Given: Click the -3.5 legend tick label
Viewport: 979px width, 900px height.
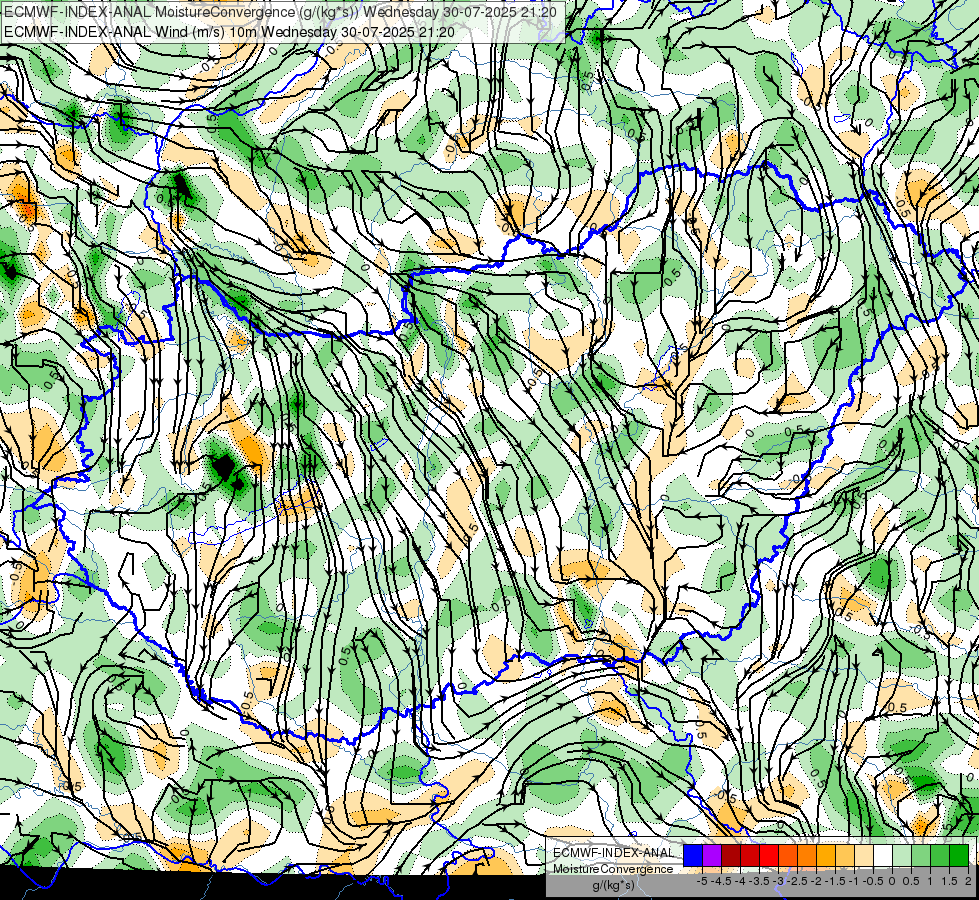Looking at the screenshot, I should (x=760, y=881).
